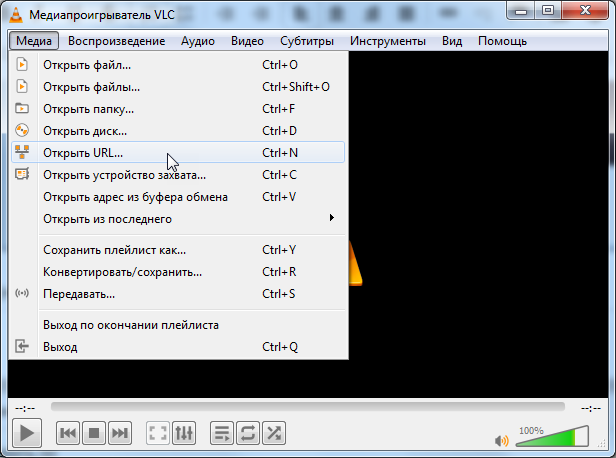Open the Помощь menu
This screenshot has width=616, height=458.
[x=502, y=41]
